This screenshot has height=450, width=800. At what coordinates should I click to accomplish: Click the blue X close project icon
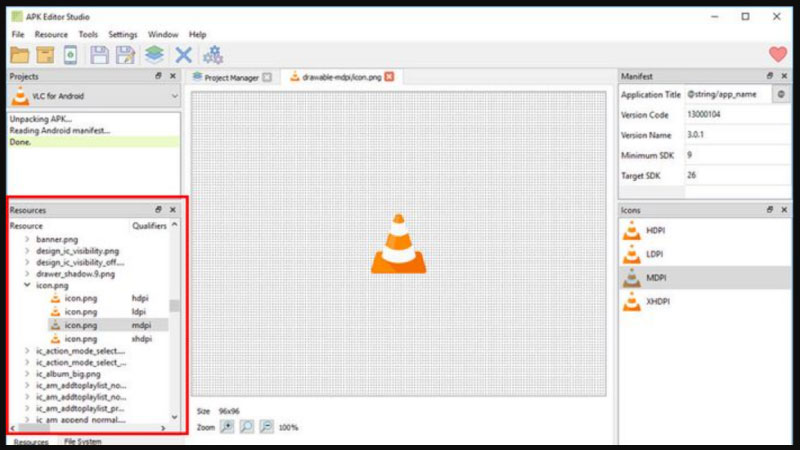tap(183, 55)
